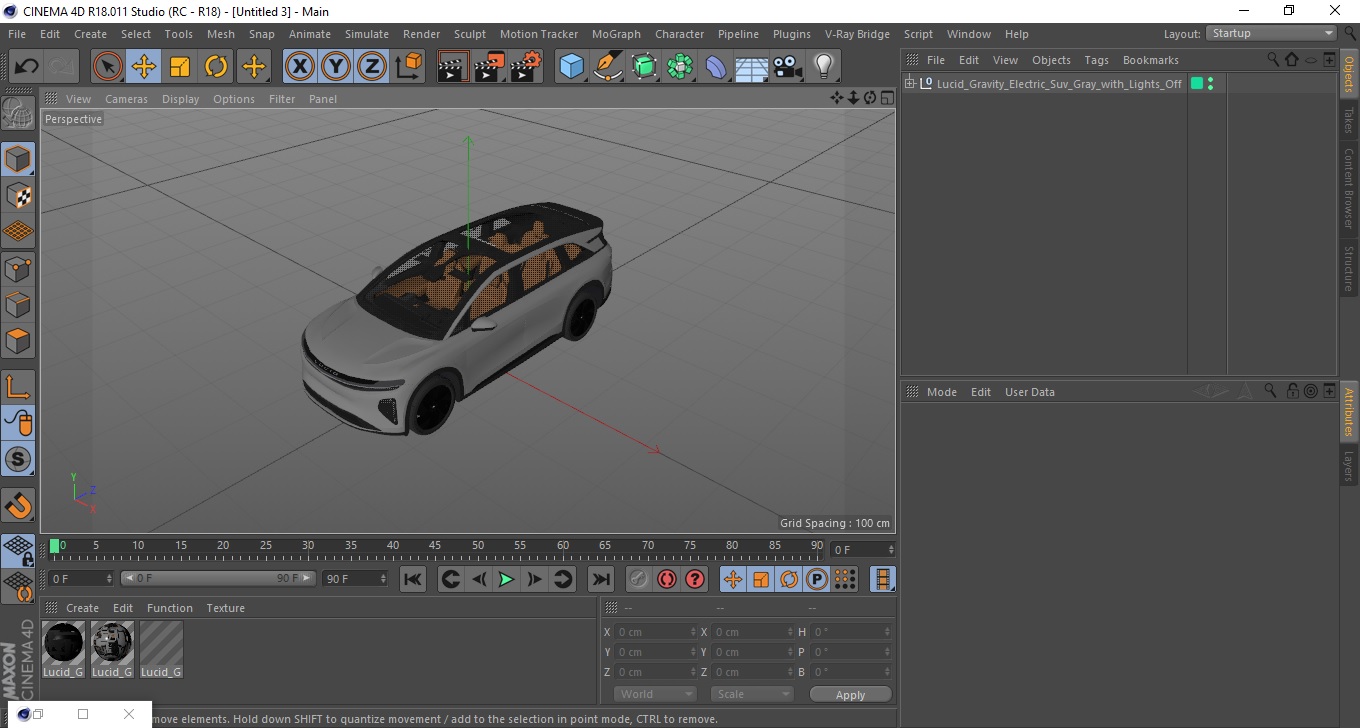1360x728 pixels.
Task: Select the first Lucid_G material thumbnail
Action: [x=63, y=649]
